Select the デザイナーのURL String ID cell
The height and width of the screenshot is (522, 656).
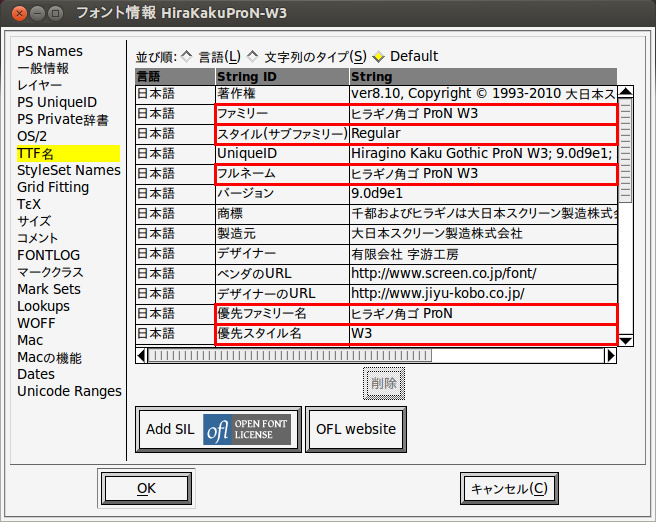pyautogui.click(x=282, y=294)
